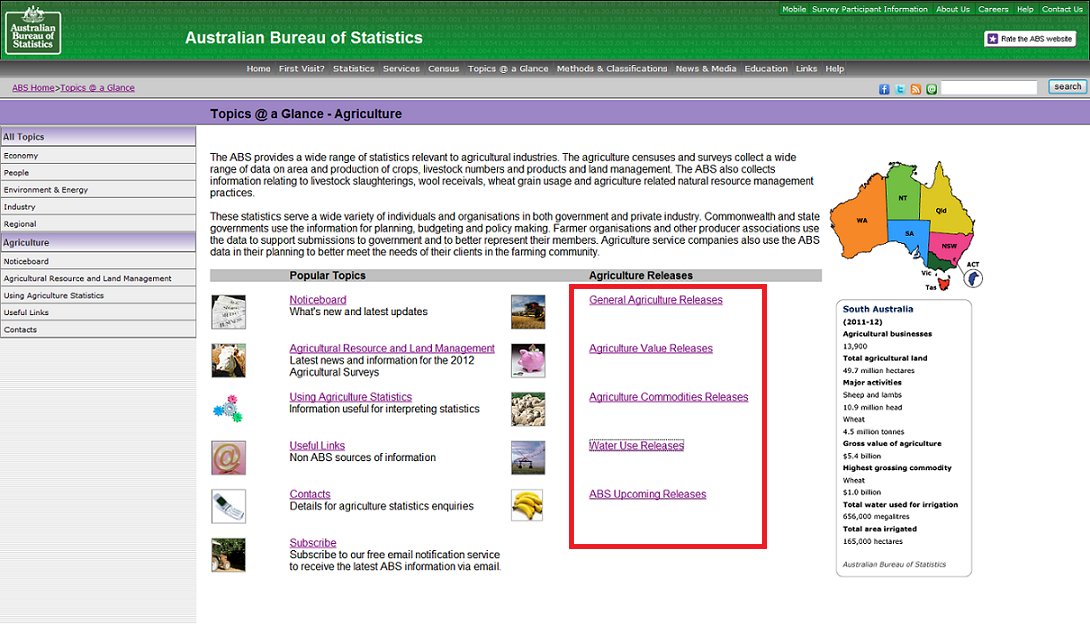Open the Subscribe link
Image resolution: width=1090 pixels, height=624 pixels.
tap(312, 542)
